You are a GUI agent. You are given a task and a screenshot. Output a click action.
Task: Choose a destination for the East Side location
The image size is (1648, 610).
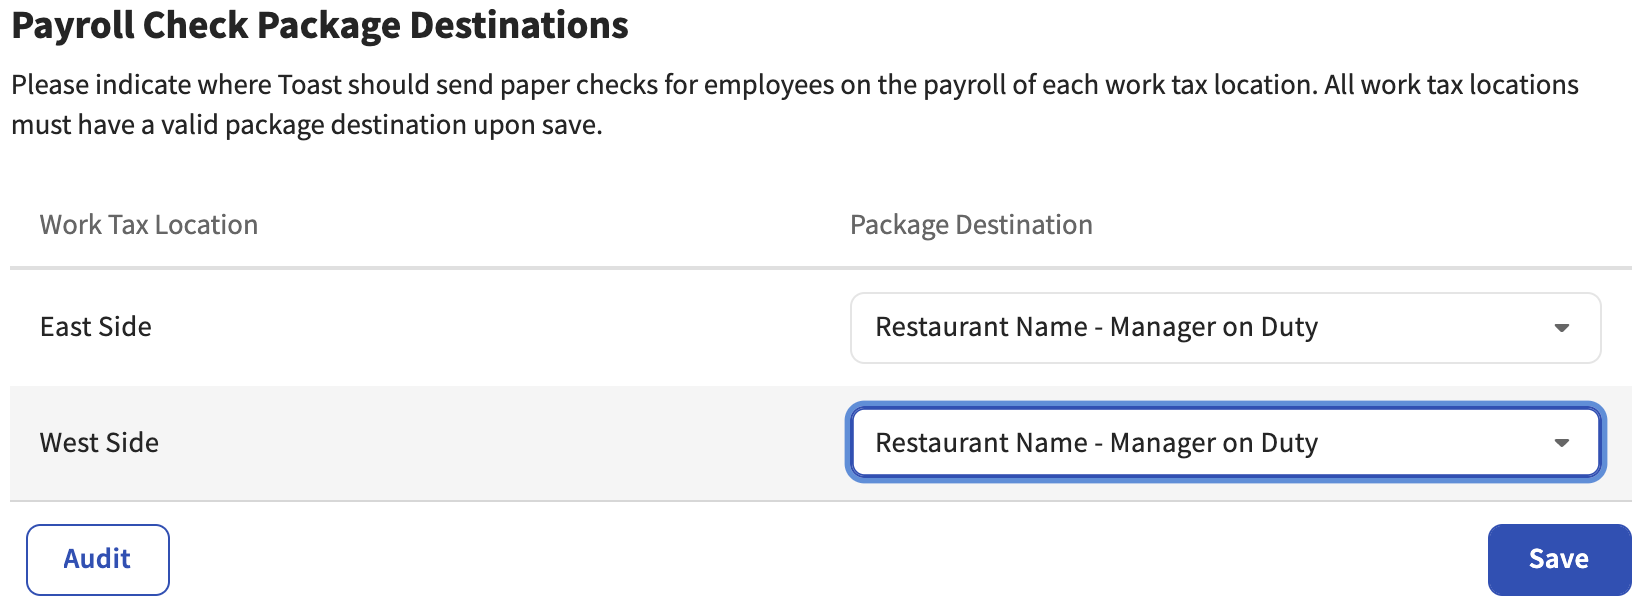1224,328
